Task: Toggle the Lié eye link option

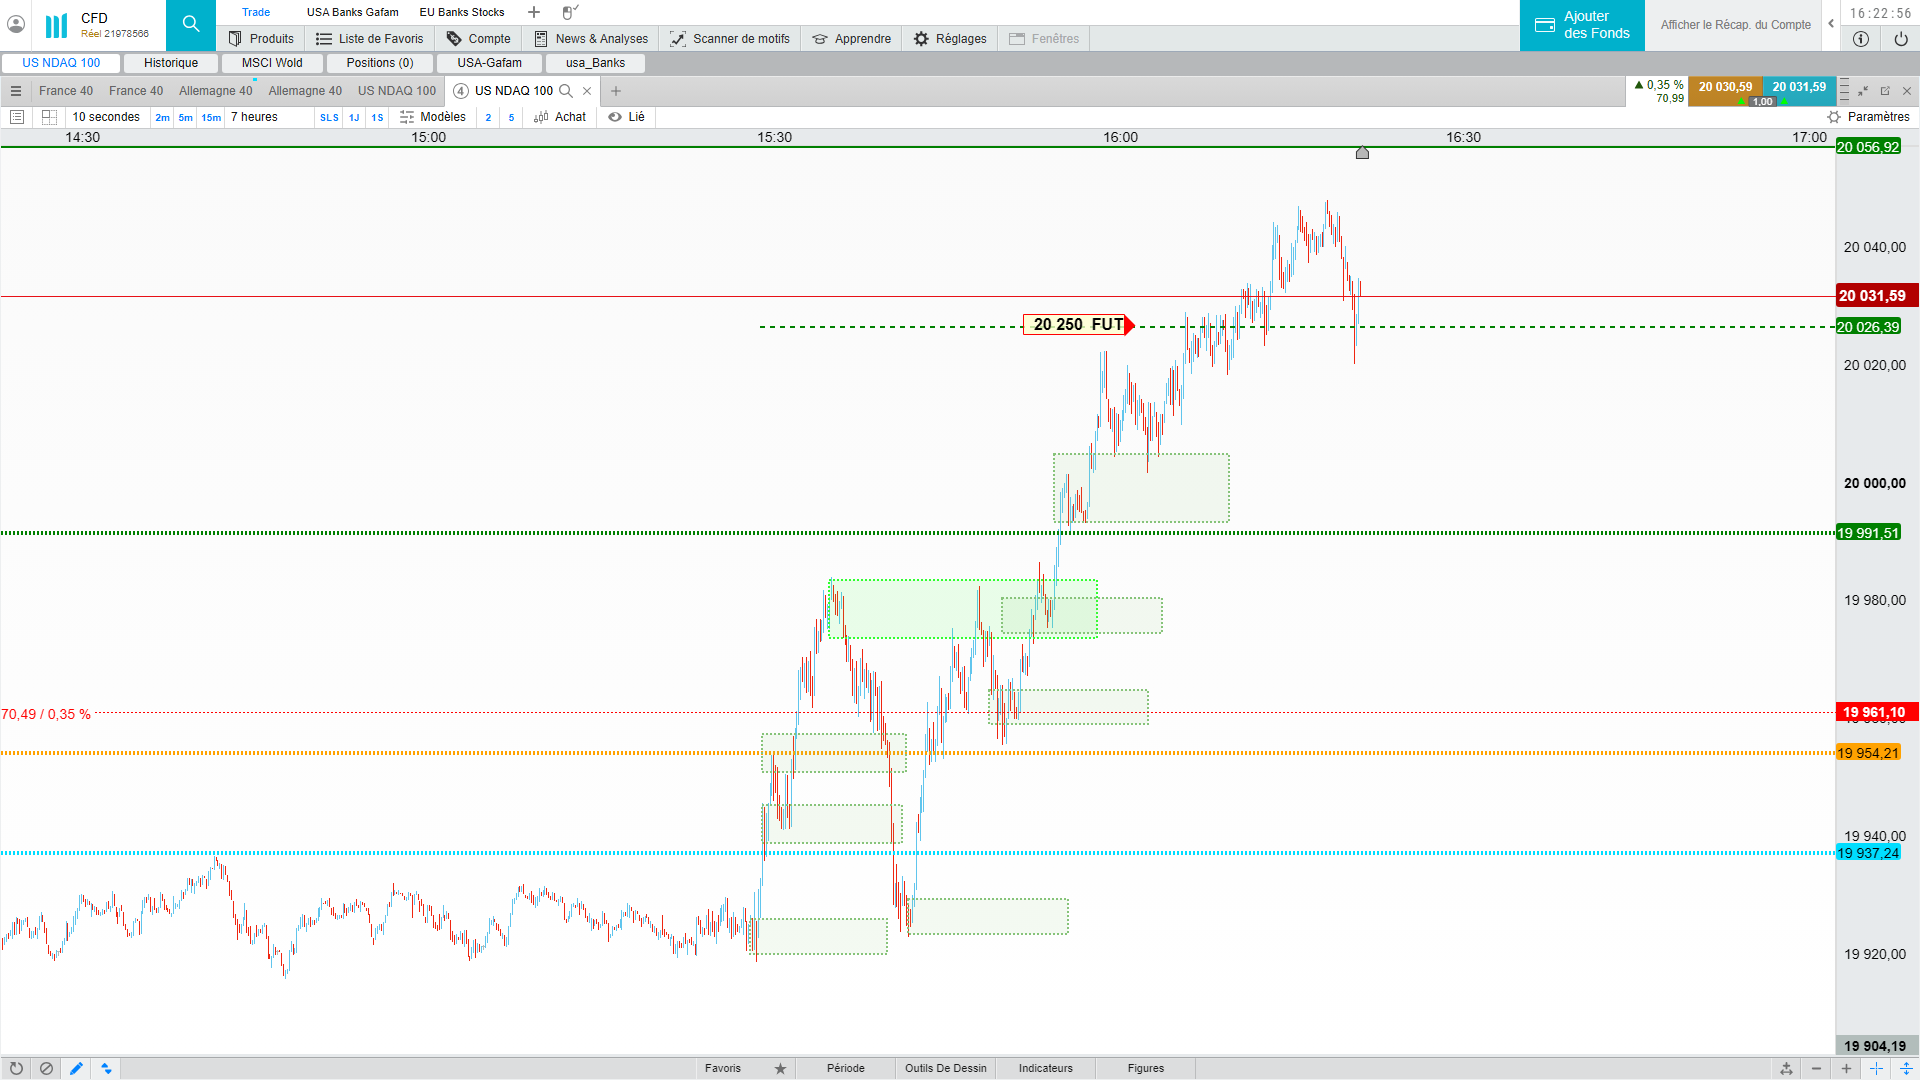Action: pyautogui.click(x=627, y=117)
